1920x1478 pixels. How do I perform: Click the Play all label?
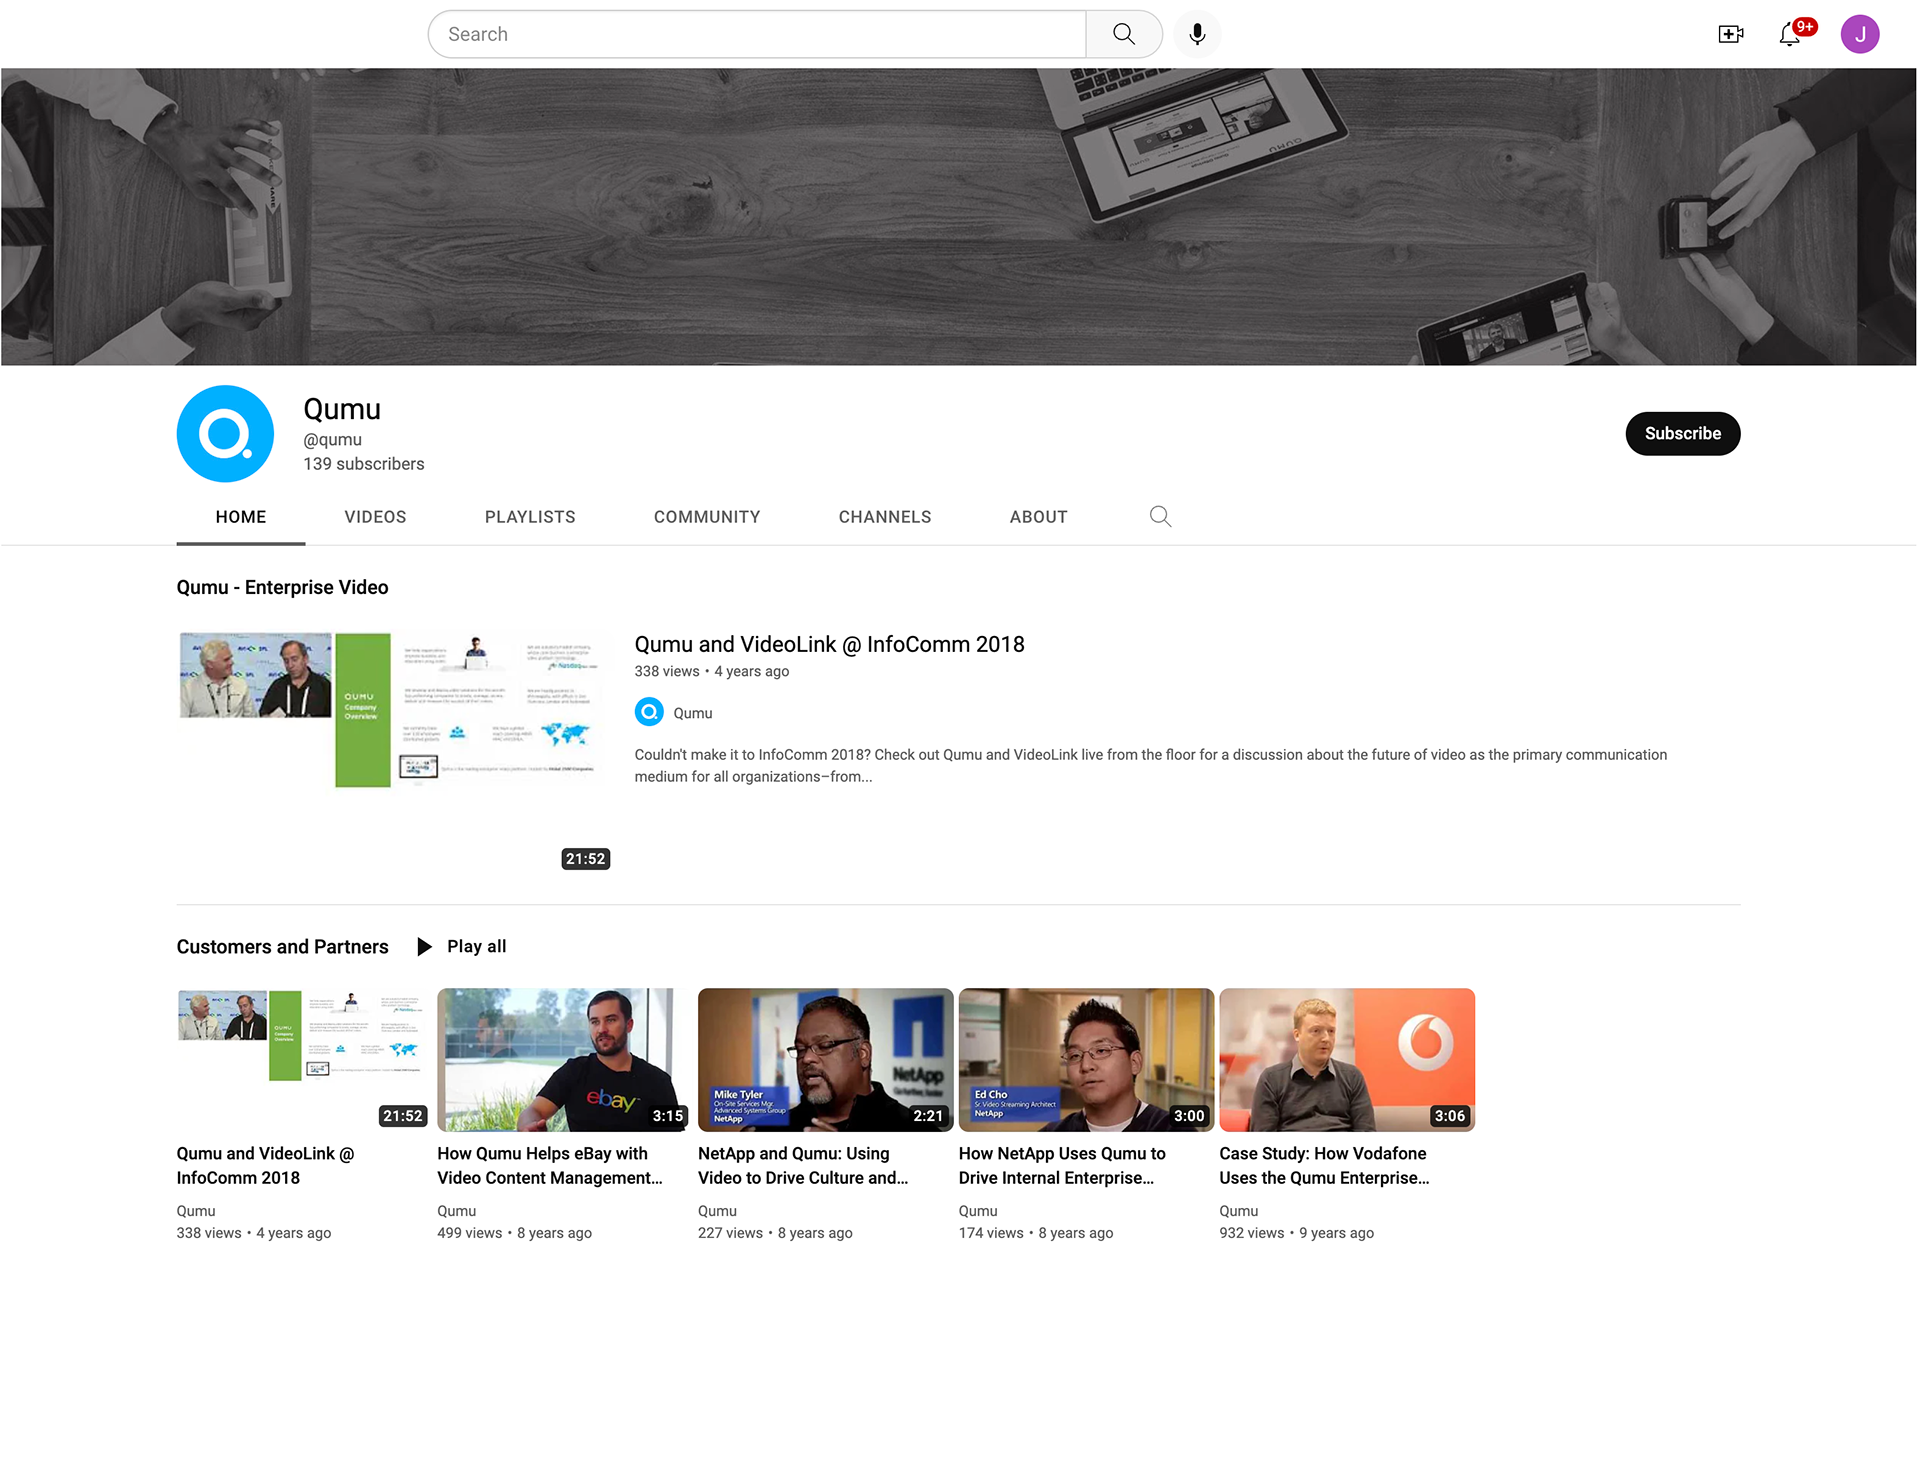click(476, 947)
